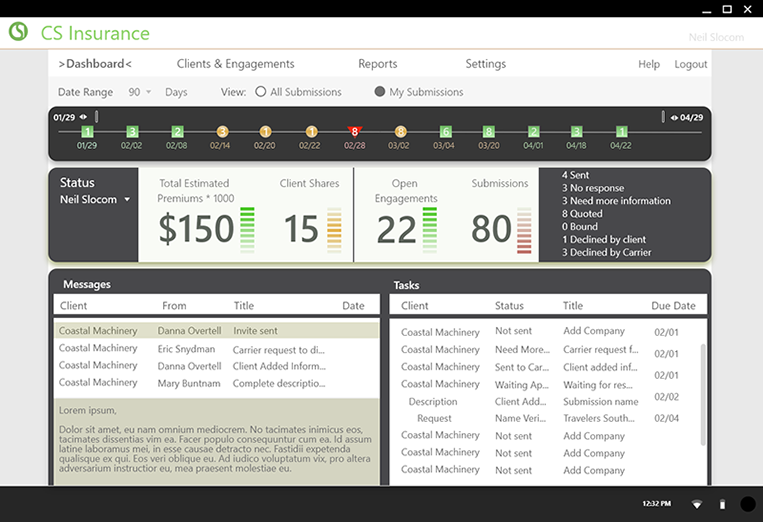Click the Logout link
Viewport: 763px width, 522px height.
tap(690, 64)
